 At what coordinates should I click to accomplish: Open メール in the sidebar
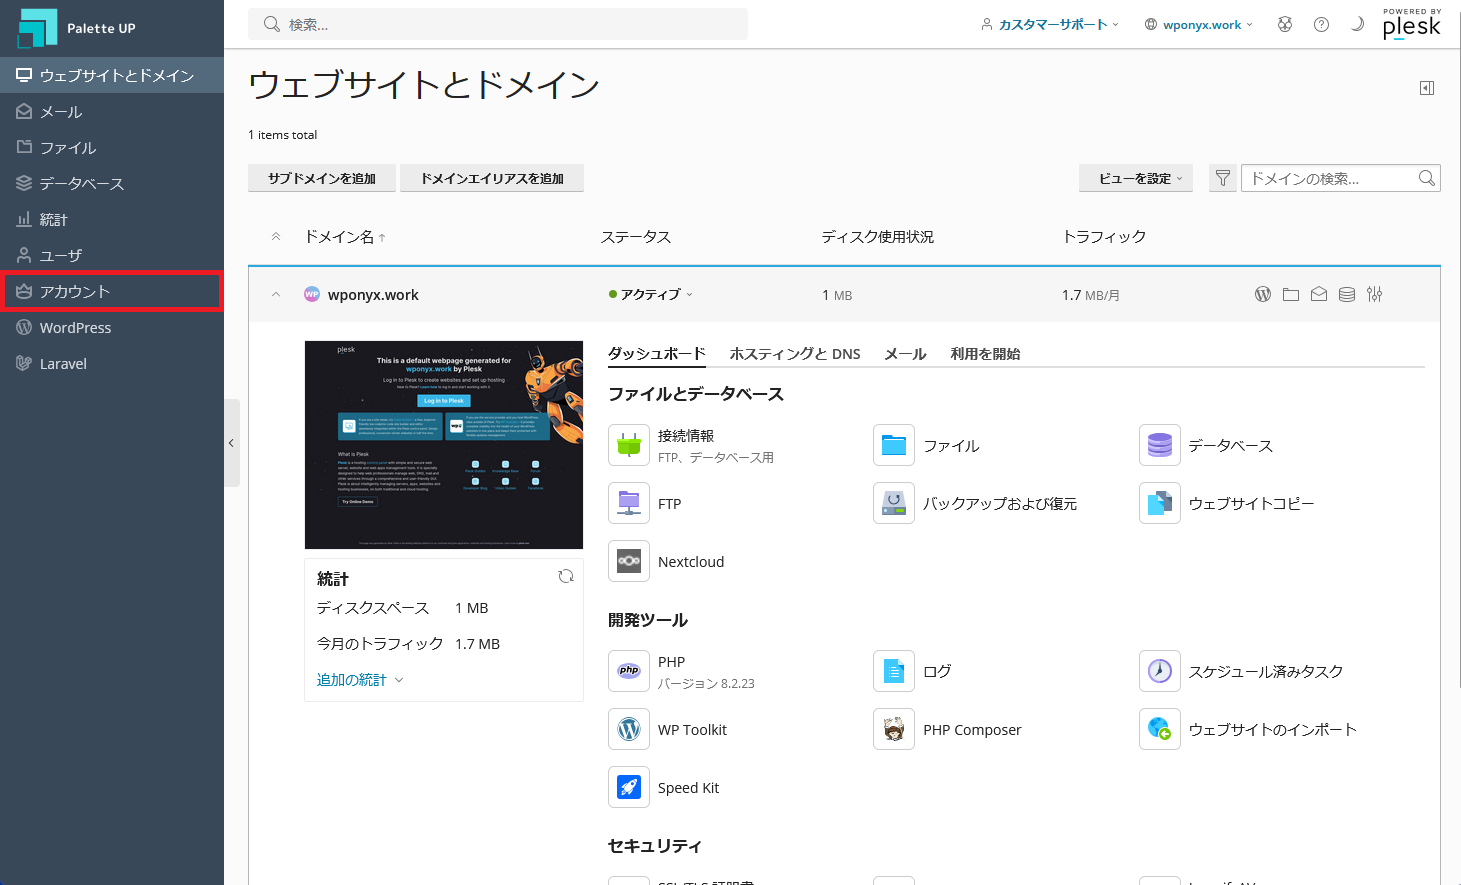[112, 111]
